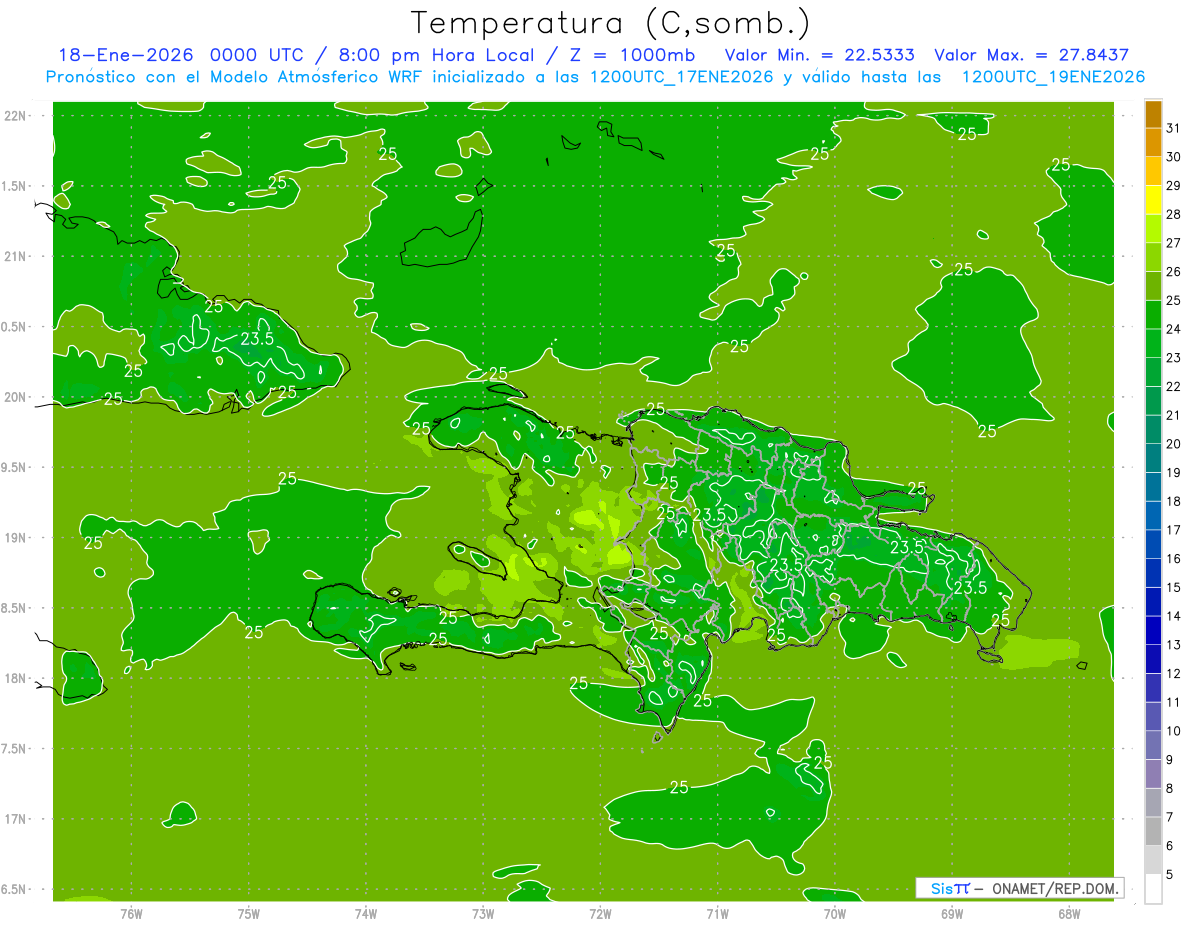
Task: Click the "20N" latitude label
Action: click(x=14, y=397)
